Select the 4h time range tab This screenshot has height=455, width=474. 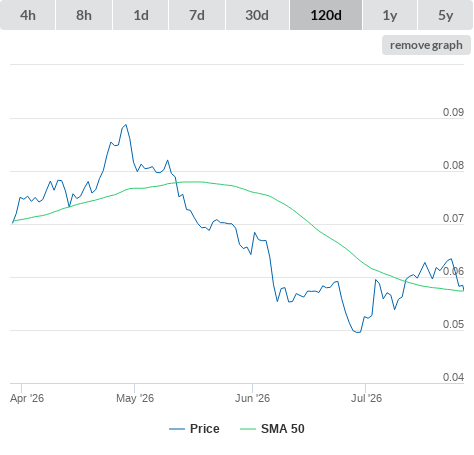28,15
